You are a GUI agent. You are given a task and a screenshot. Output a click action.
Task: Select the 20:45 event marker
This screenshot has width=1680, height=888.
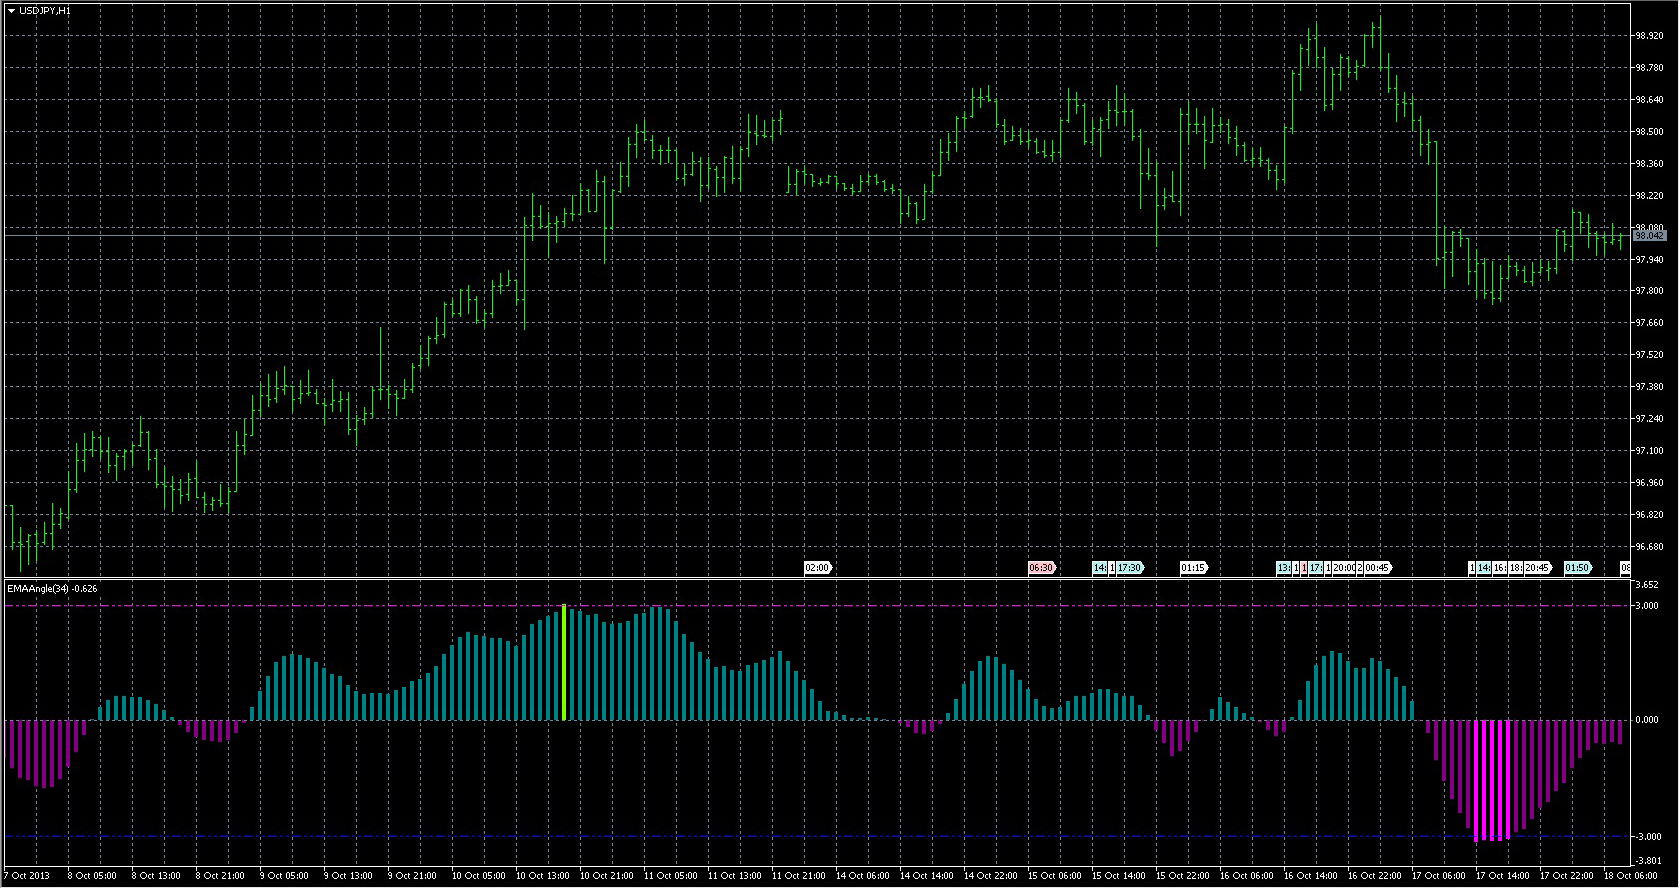tap(1537, 568)
